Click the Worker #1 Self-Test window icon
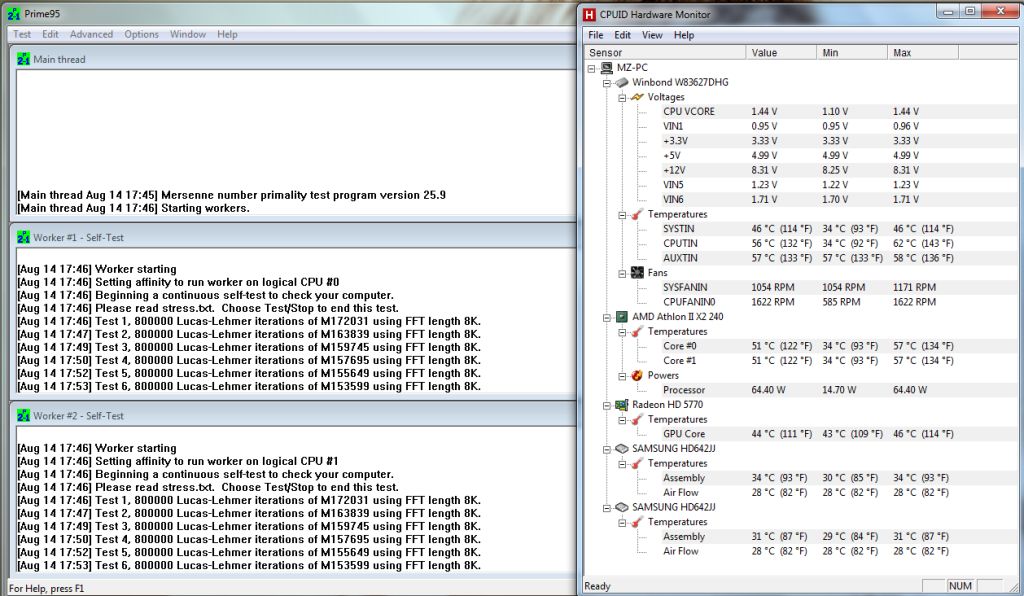The height and width of the screenshot is (596, 1024). [x=24, y=238]
